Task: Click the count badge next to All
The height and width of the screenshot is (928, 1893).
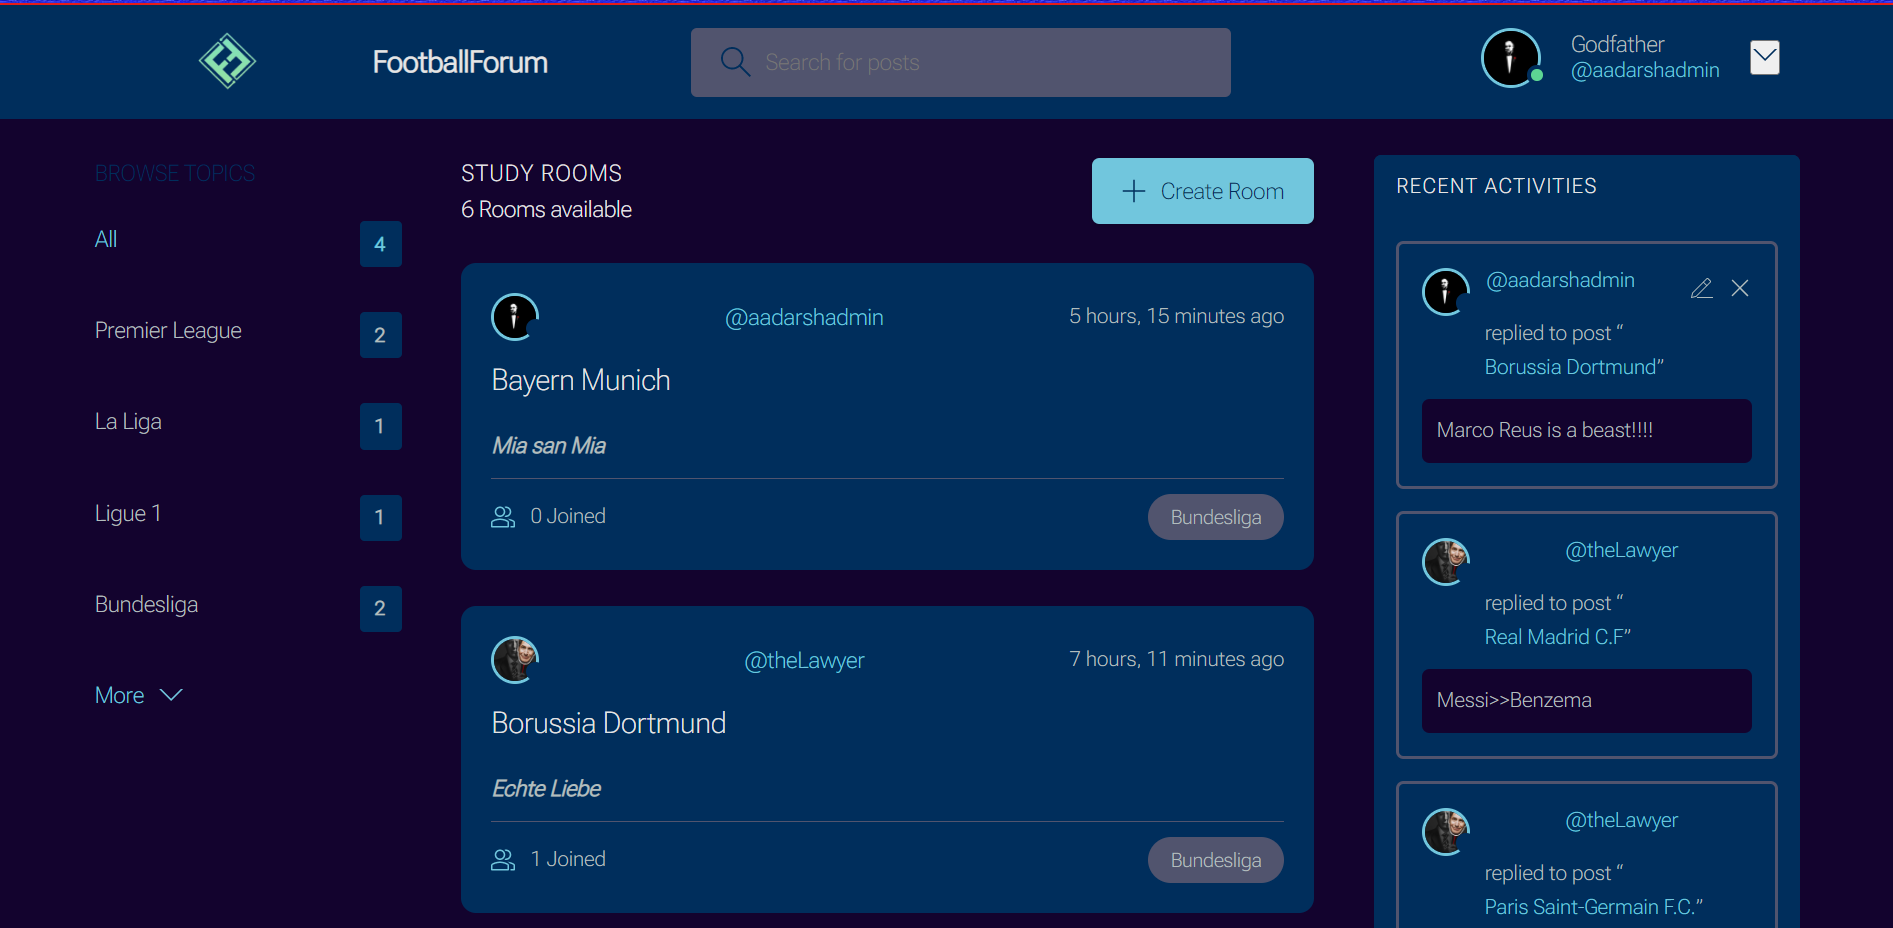Action: [x=380, y=244]
